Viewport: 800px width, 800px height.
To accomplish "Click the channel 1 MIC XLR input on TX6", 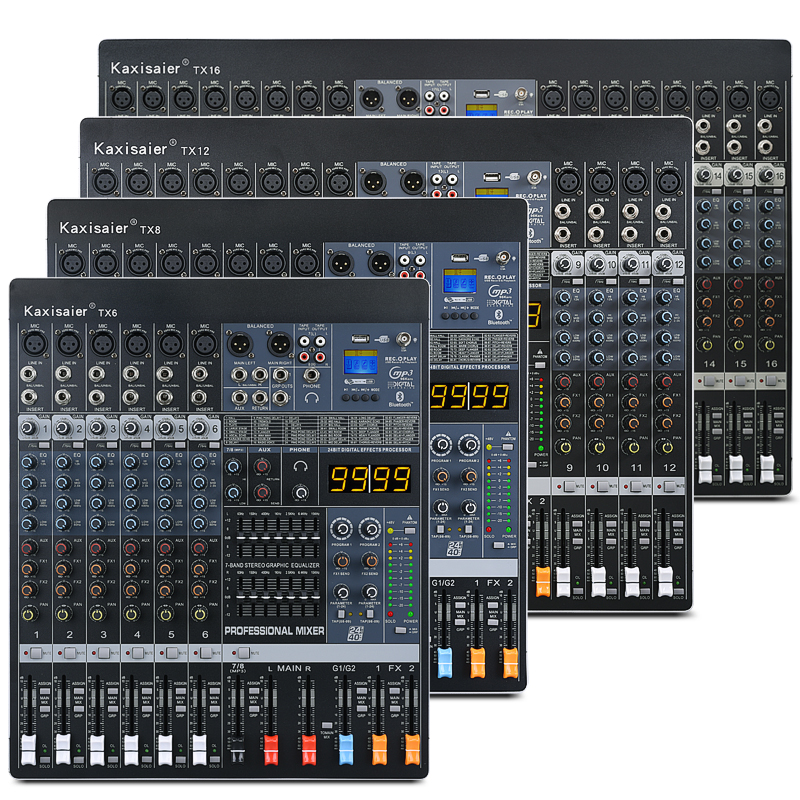I will click(x=35, y=343).
